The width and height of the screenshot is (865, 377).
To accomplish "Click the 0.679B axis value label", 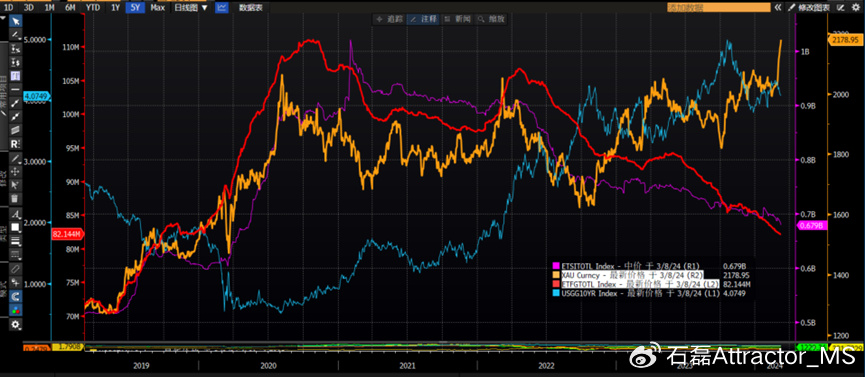I will [811, 225].
